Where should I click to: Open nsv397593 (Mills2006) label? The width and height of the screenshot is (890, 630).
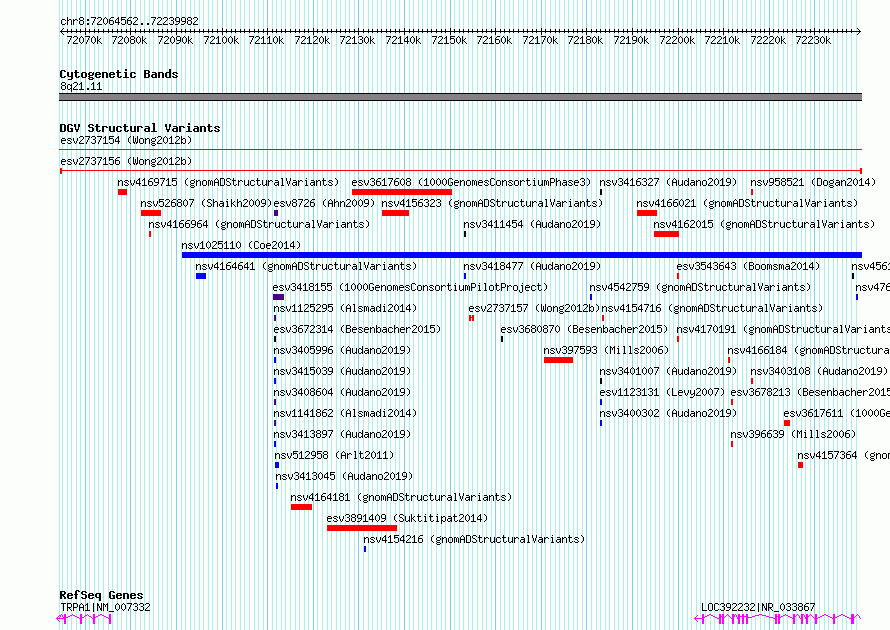tap(606, 350)
